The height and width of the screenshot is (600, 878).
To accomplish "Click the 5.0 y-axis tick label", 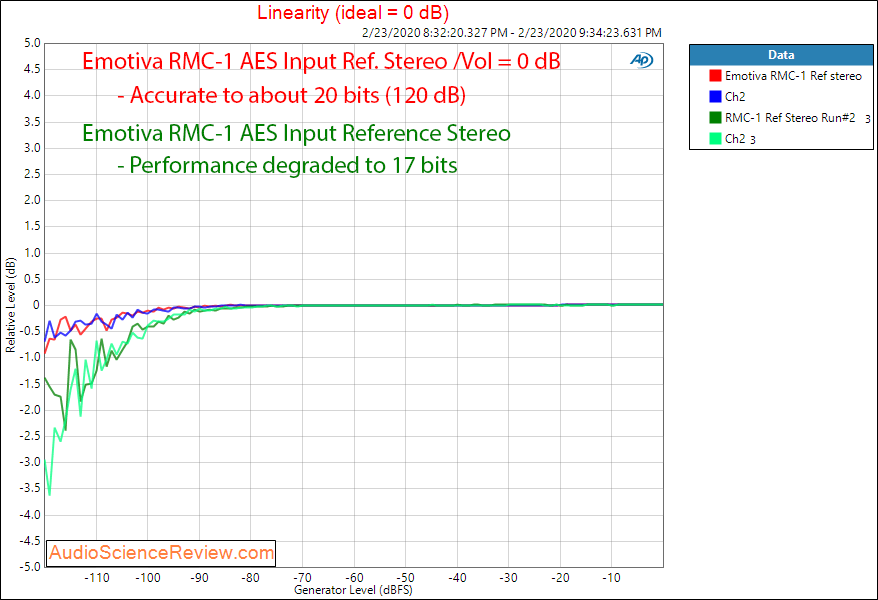I will click(32, 43).
